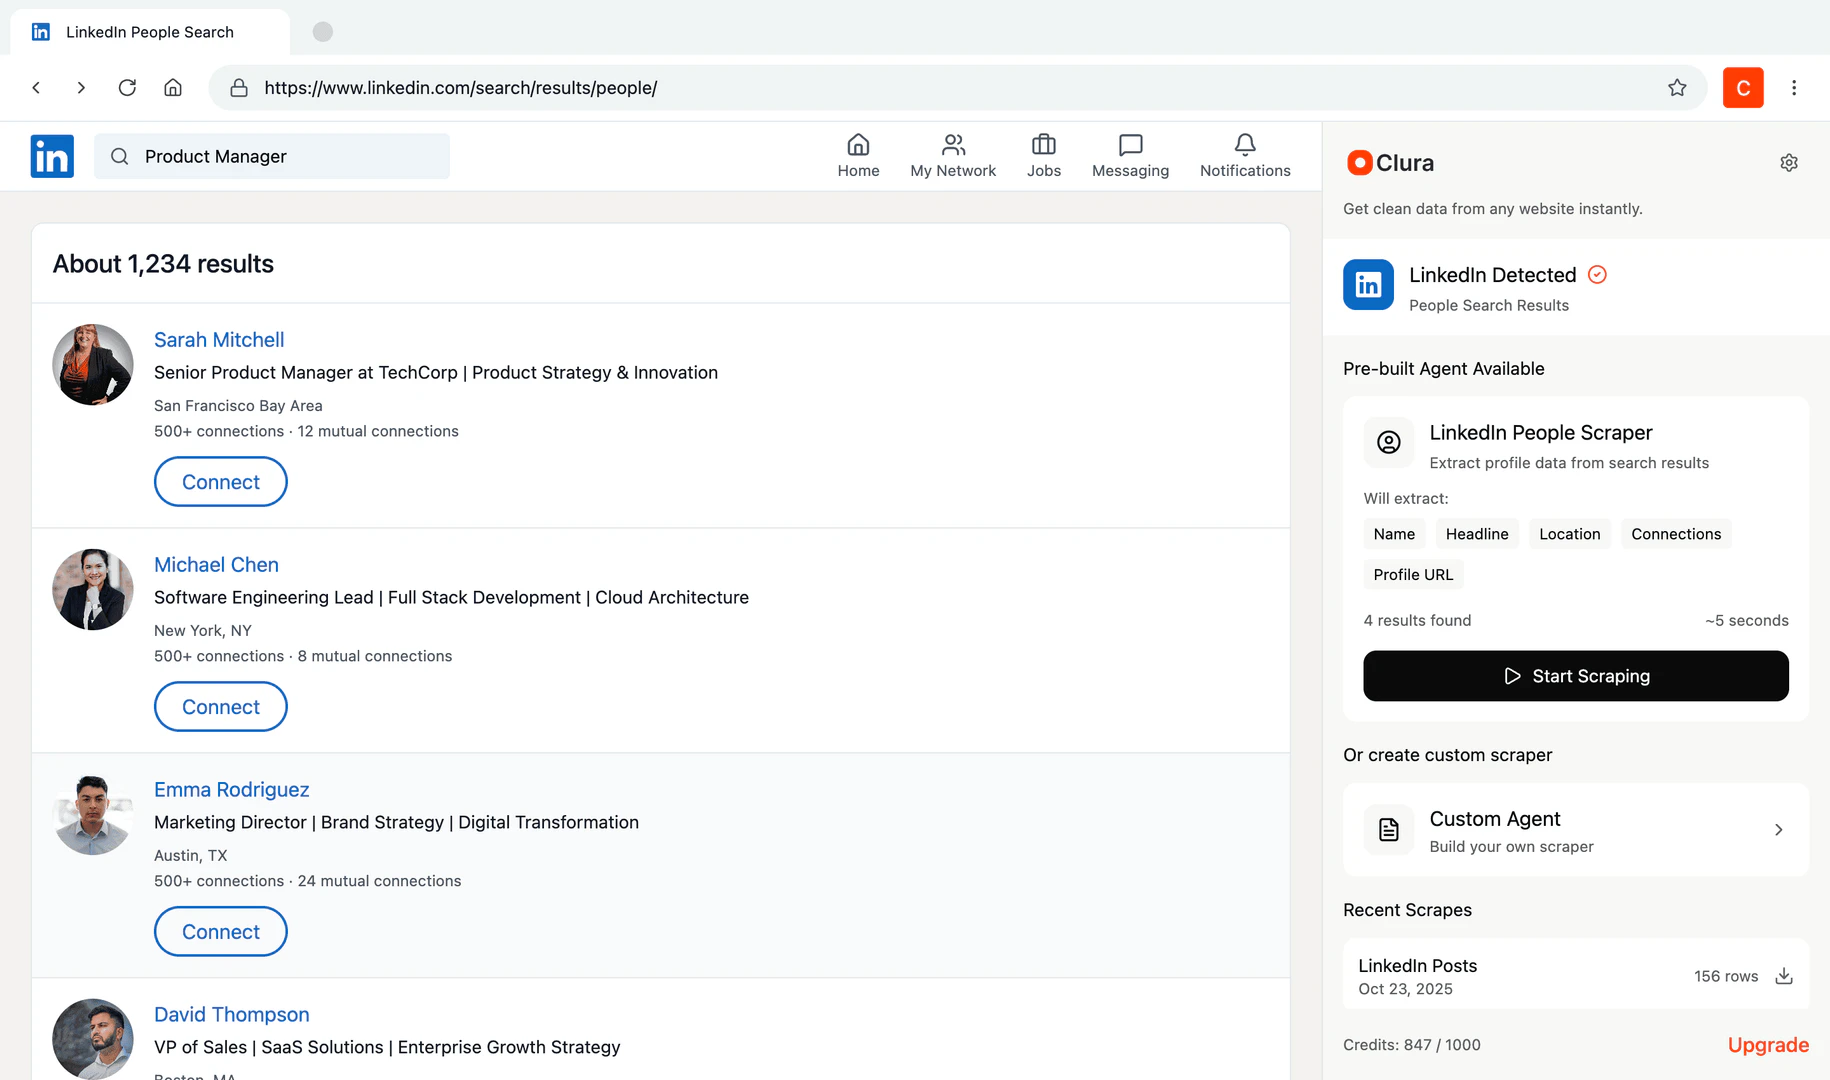Image resolution: width=1830 pixels, height=1080 pixels.
Task: Go to browser home page
Action: coord(173,88)
